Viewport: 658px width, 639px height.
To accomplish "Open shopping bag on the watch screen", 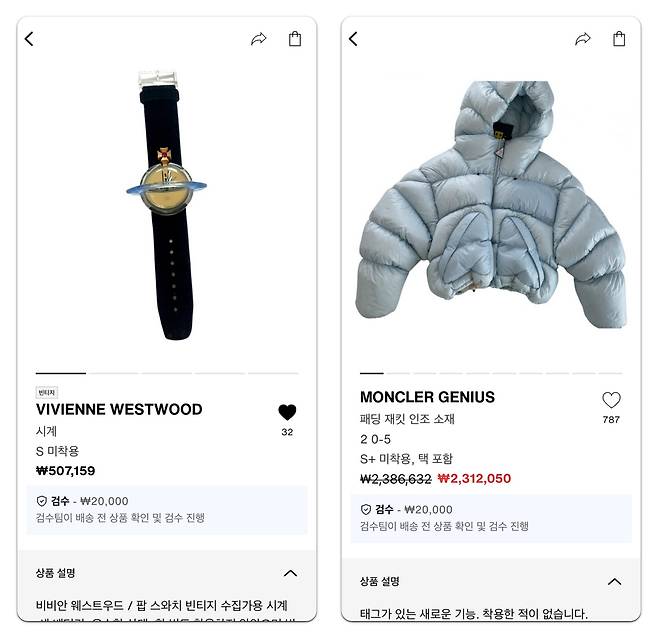I will coord(295,39).
